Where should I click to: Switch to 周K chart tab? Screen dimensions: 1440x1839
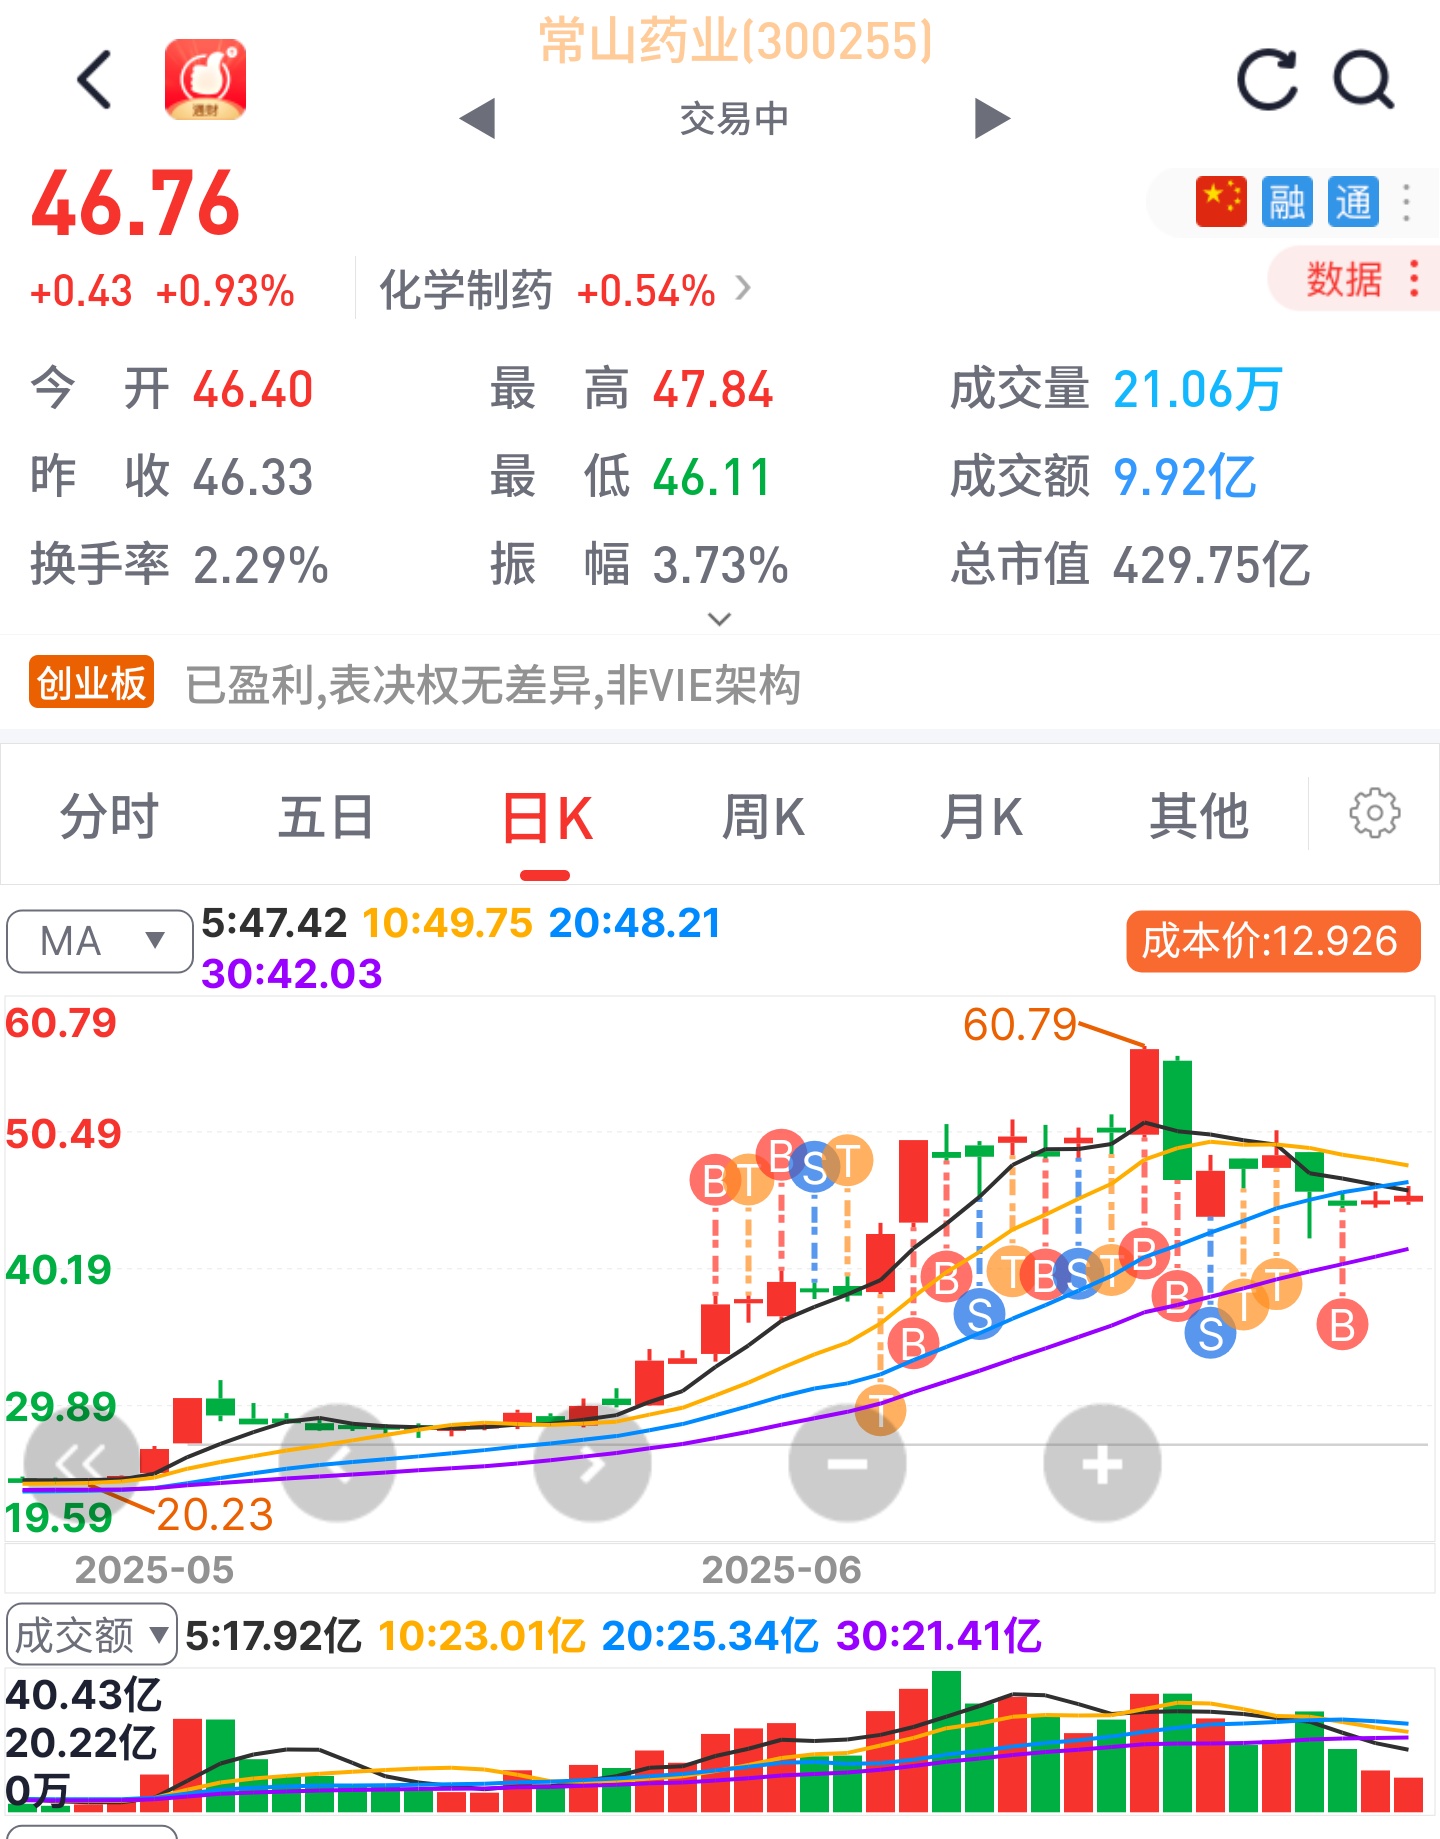(763, 817)
